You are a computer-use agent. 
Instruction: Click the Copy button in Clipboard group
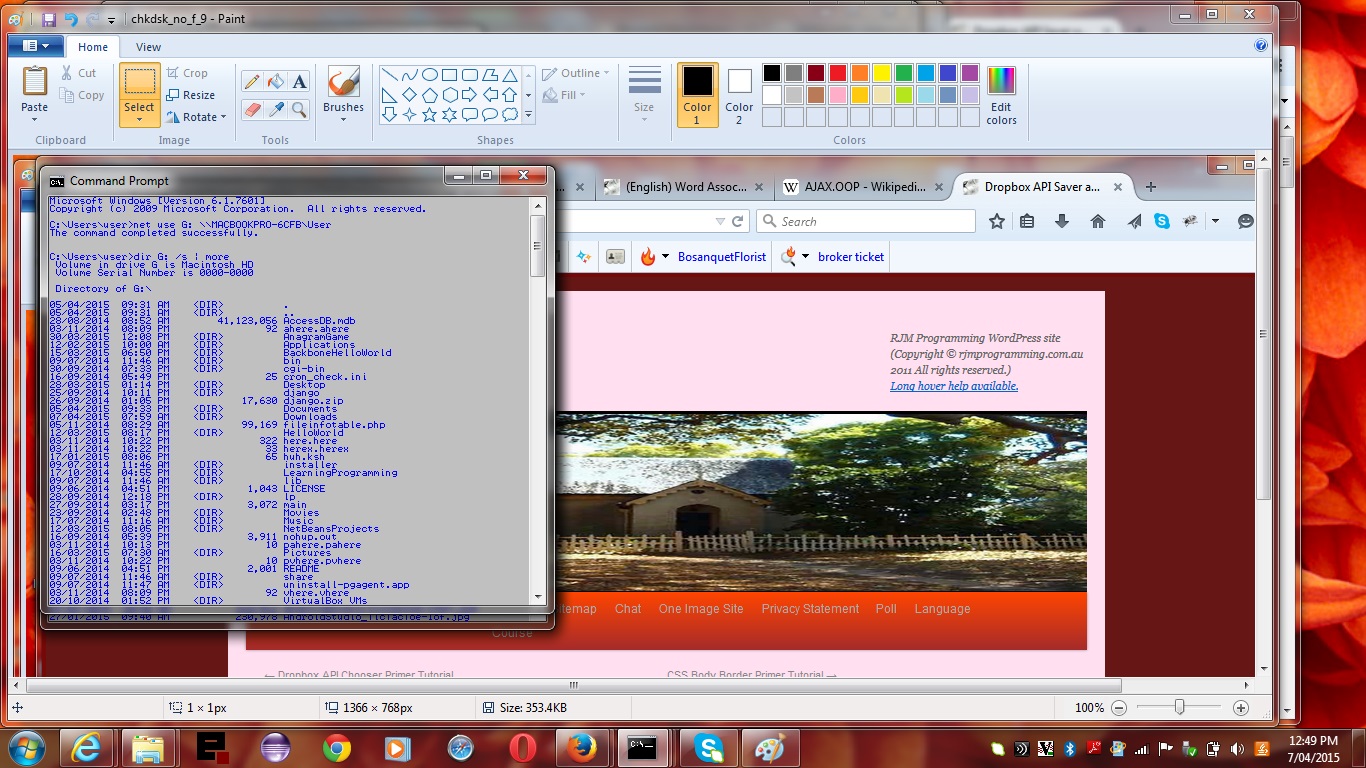[81, 95]
